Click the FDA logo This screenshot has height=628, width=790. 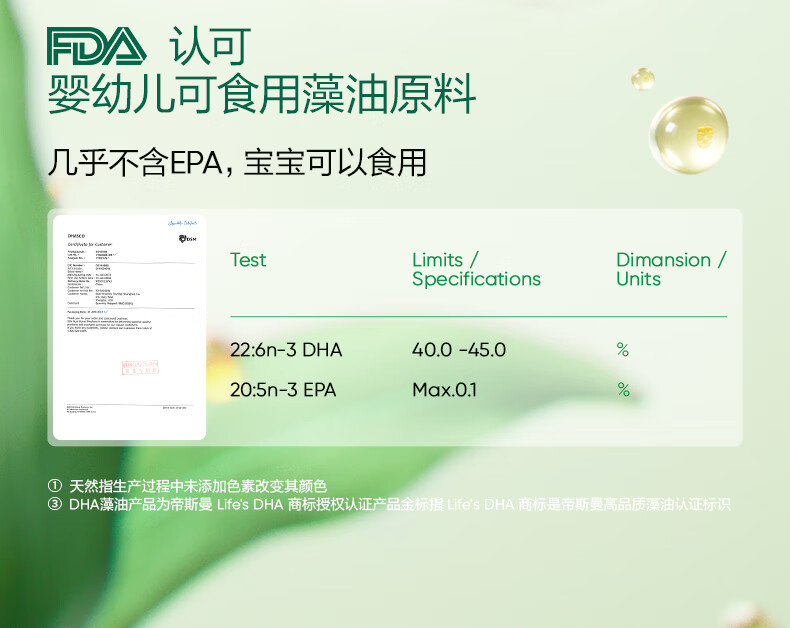[96, 46]
